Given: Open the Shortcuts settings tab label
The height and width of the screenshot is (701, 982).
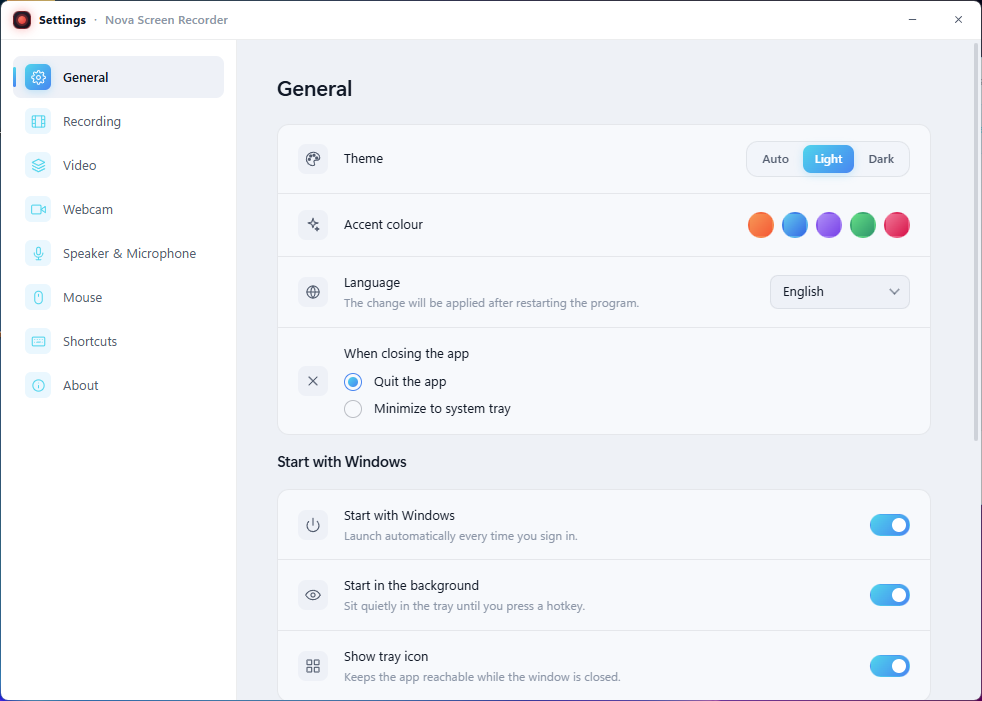Looking at the screenshot, I should point(90,341).
